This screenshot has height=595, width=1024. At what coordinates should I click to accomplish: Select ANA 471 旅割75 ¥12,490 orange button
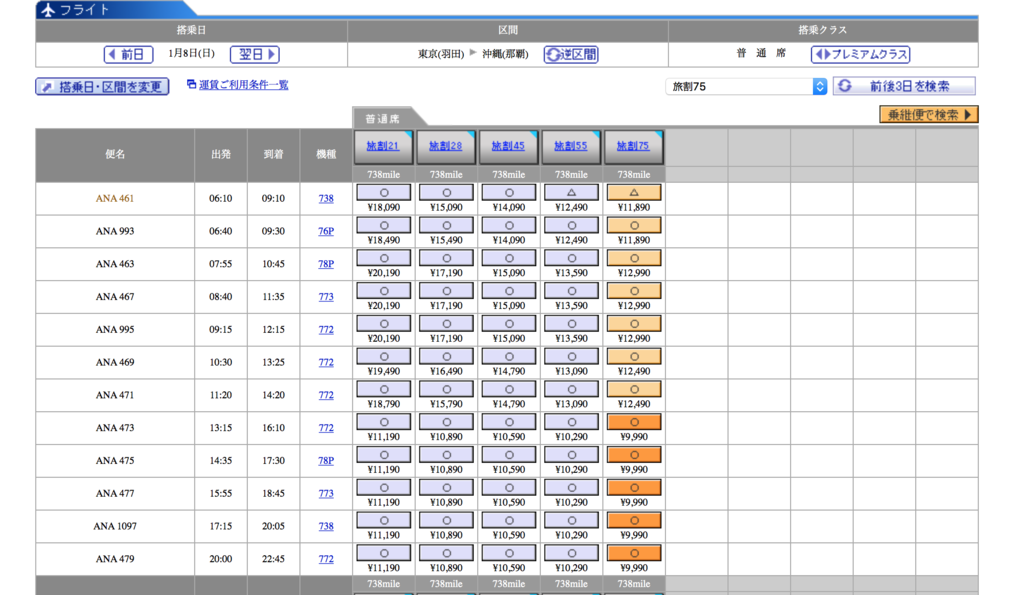click(634, 389)
